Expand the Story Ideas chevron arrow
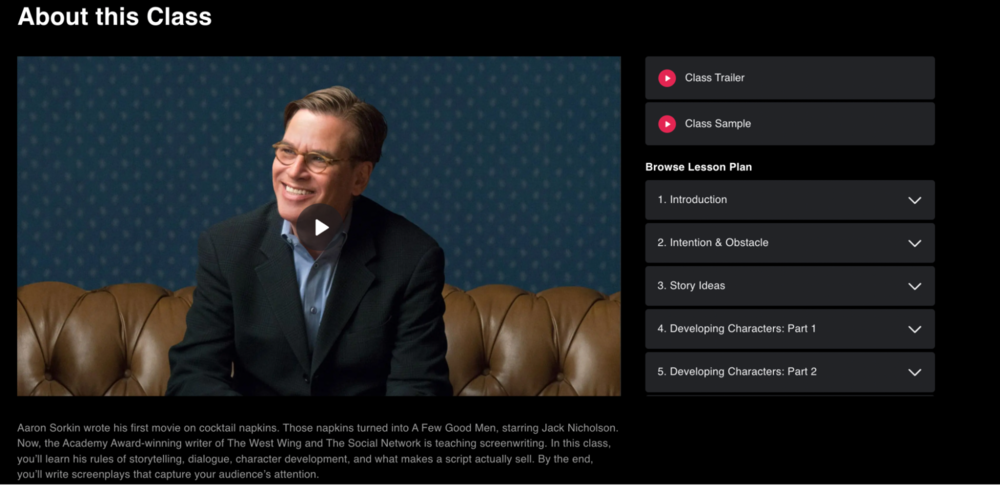 coord(915,287)
